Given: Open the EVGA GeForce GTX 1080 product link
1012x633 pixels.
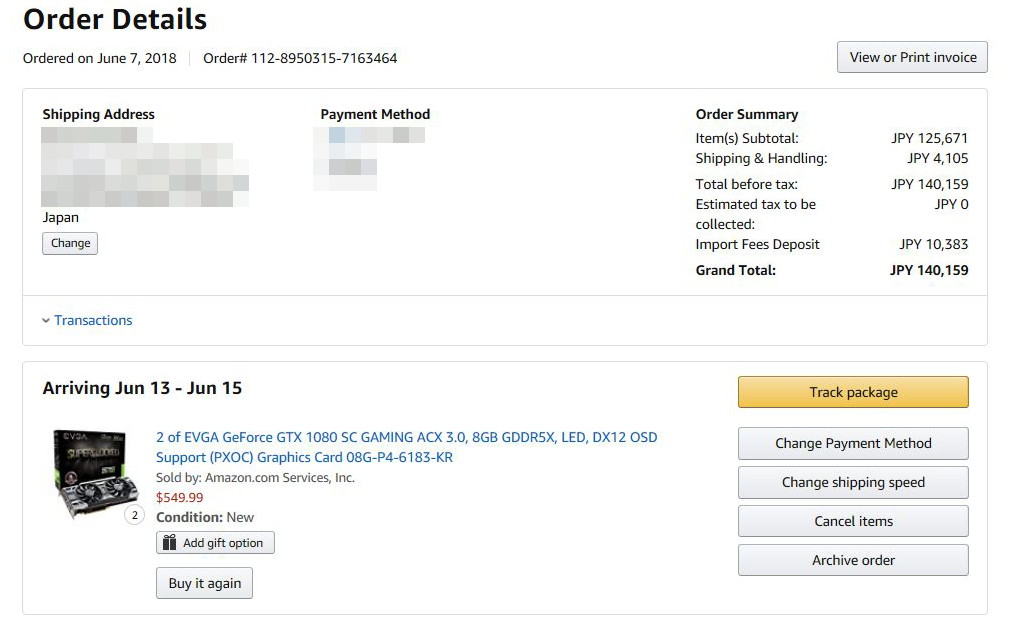Looking at the screenshot, I should tap(407, 447).
